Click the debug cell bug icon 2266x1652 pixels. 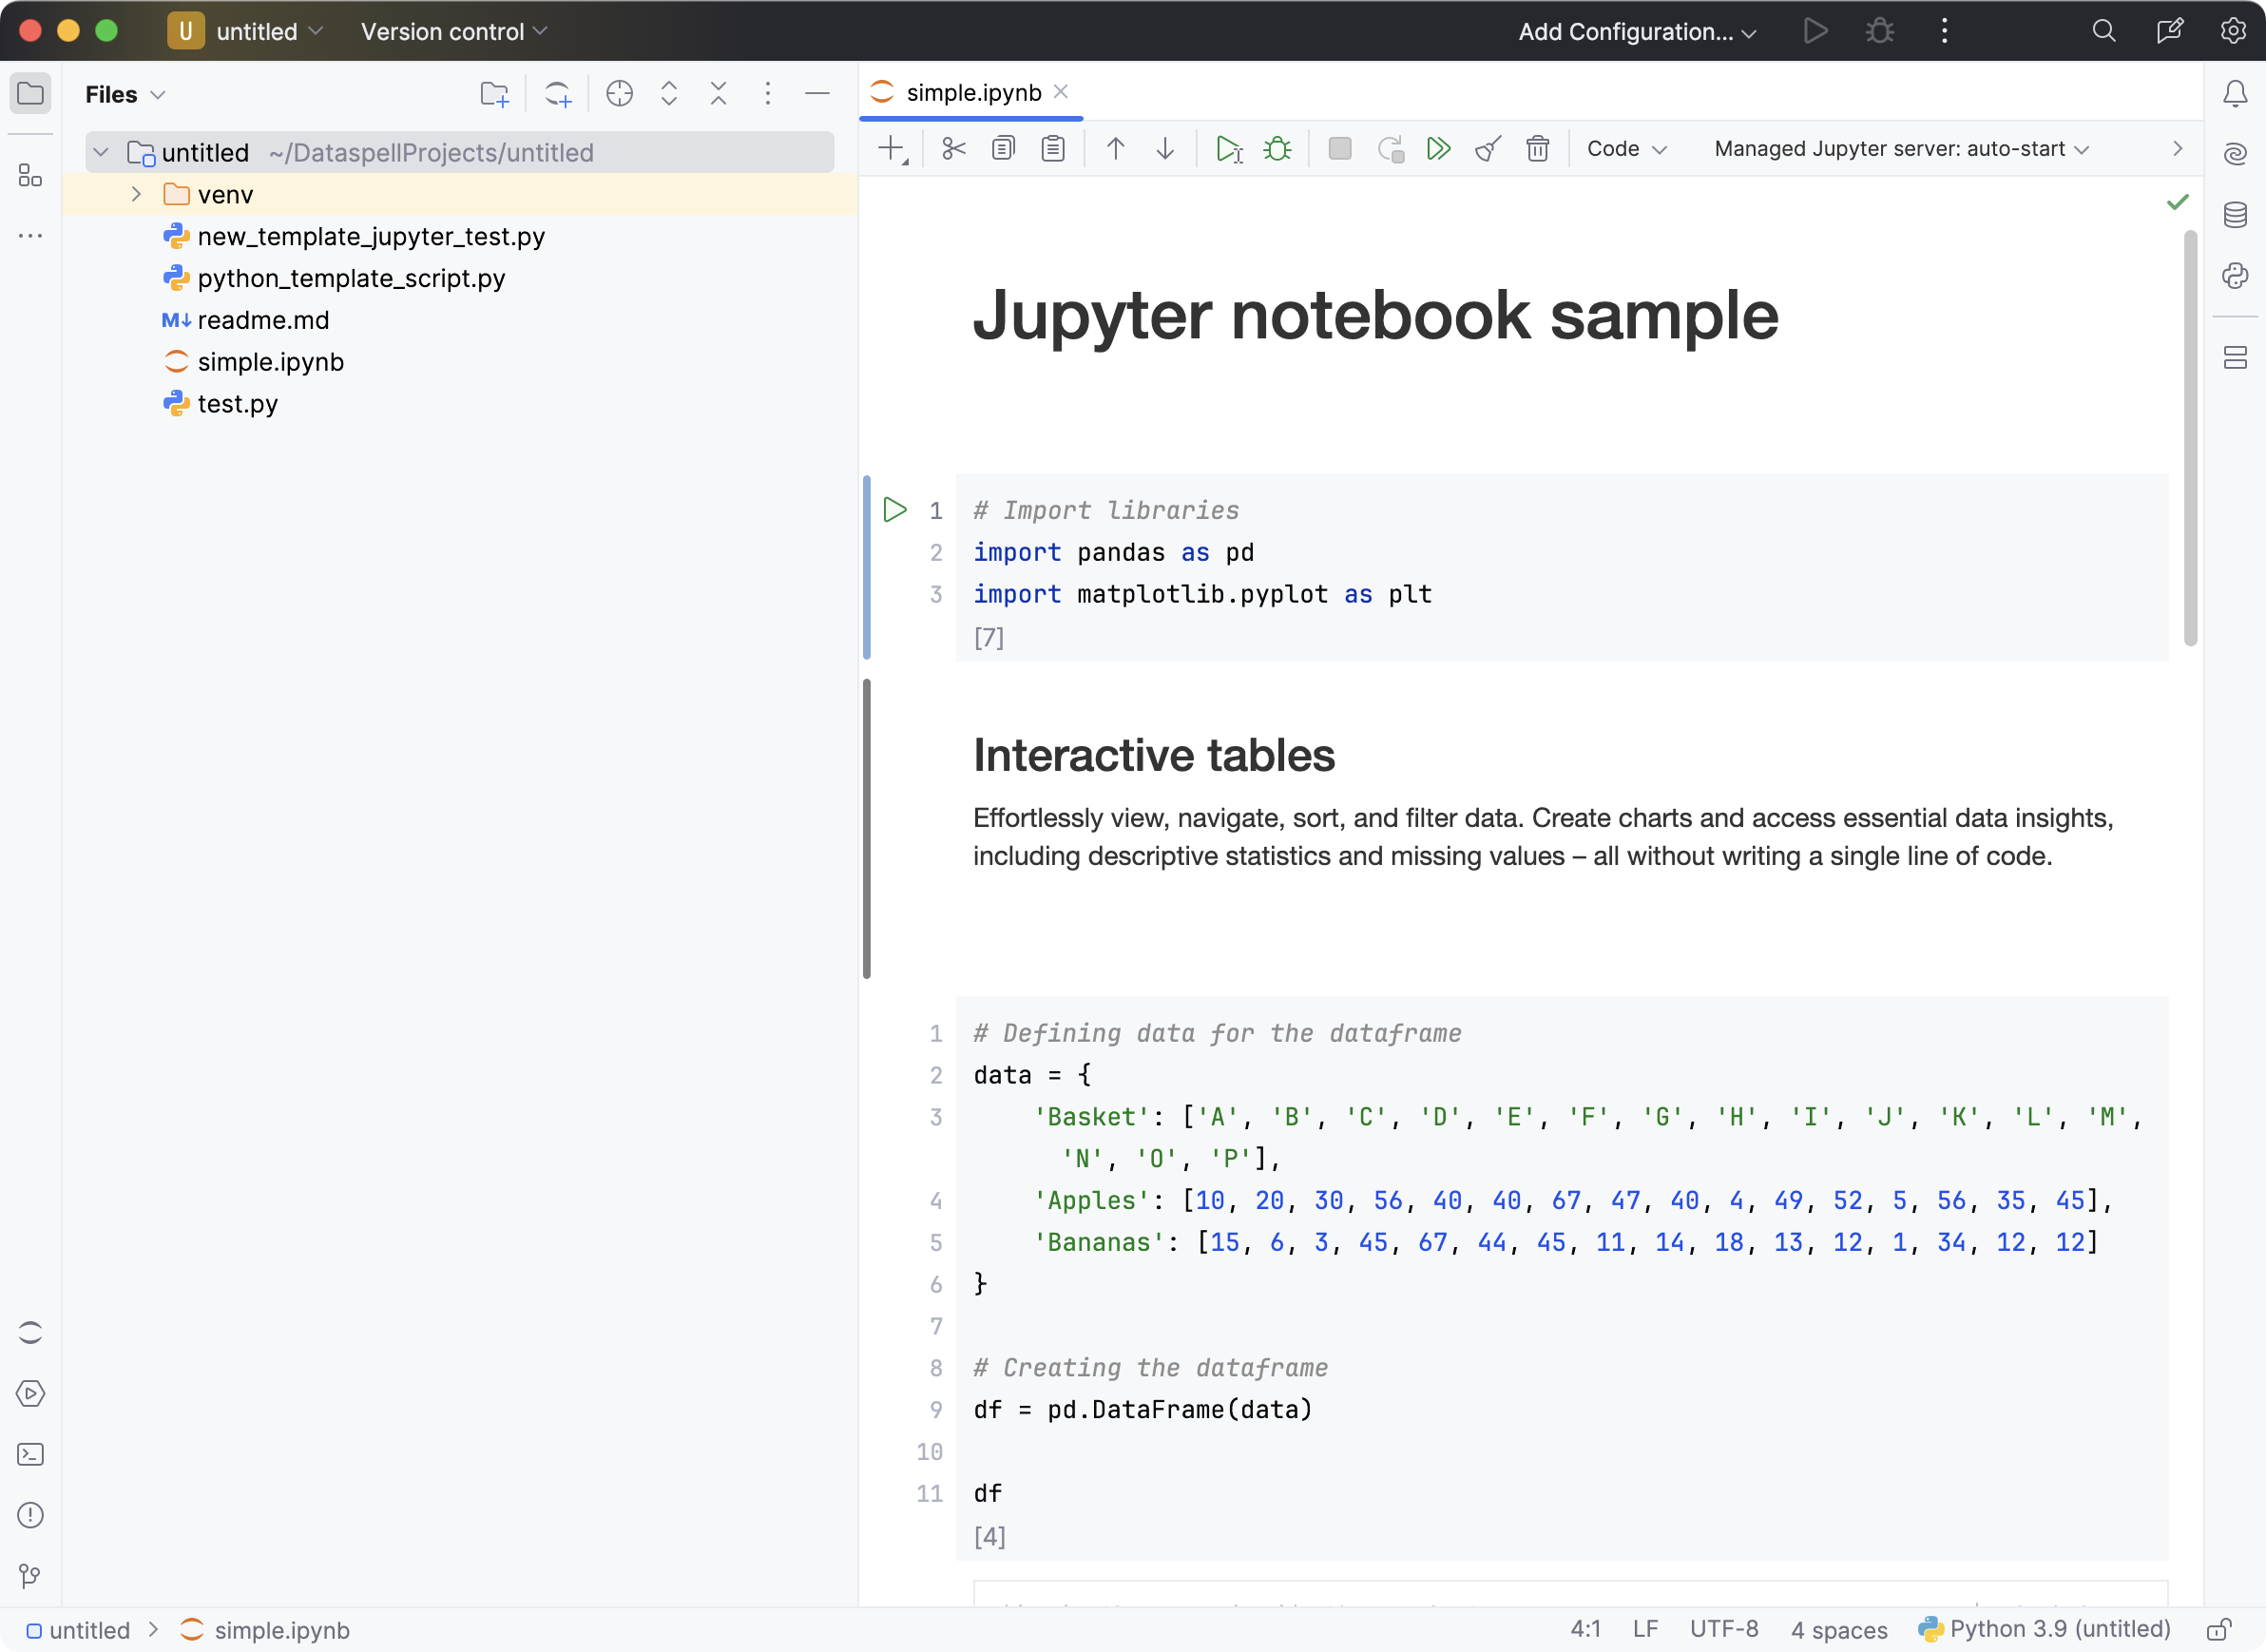[x=1277, y=149]
